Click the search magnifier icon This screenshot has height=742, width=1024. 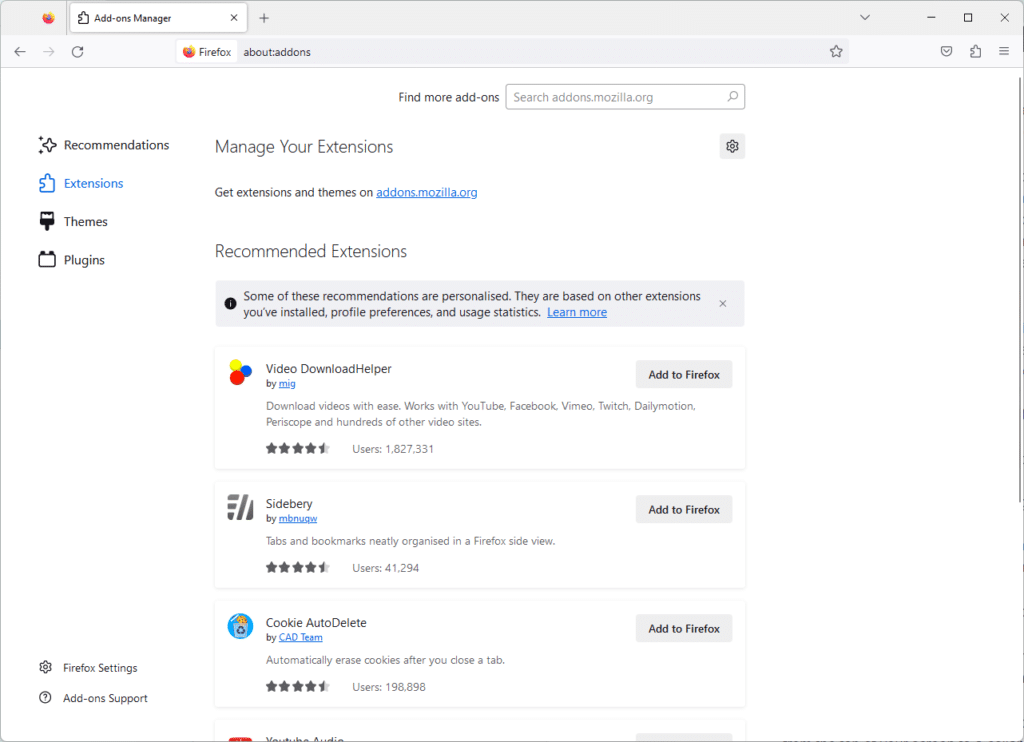(x=733, y=97)
